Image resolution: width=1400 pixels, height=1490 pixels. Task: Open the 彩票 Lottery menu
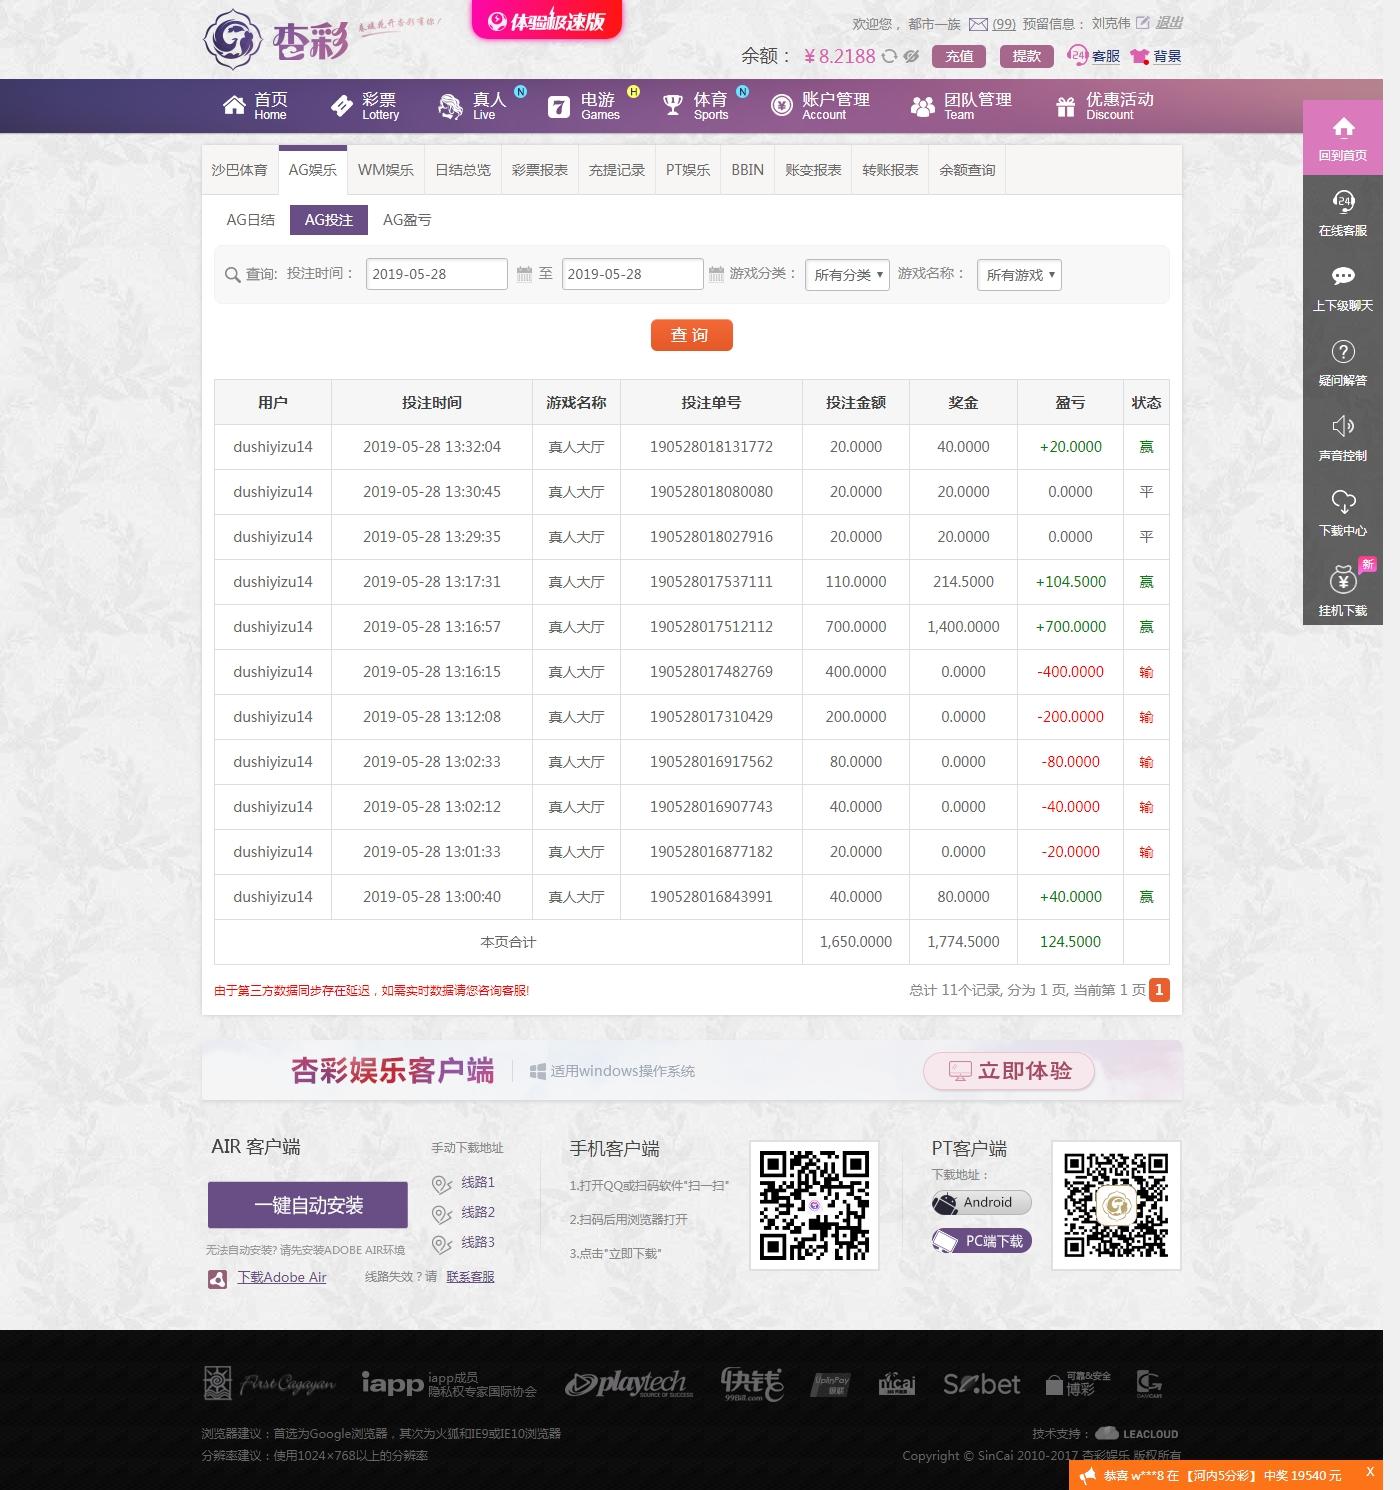(365, 106)
